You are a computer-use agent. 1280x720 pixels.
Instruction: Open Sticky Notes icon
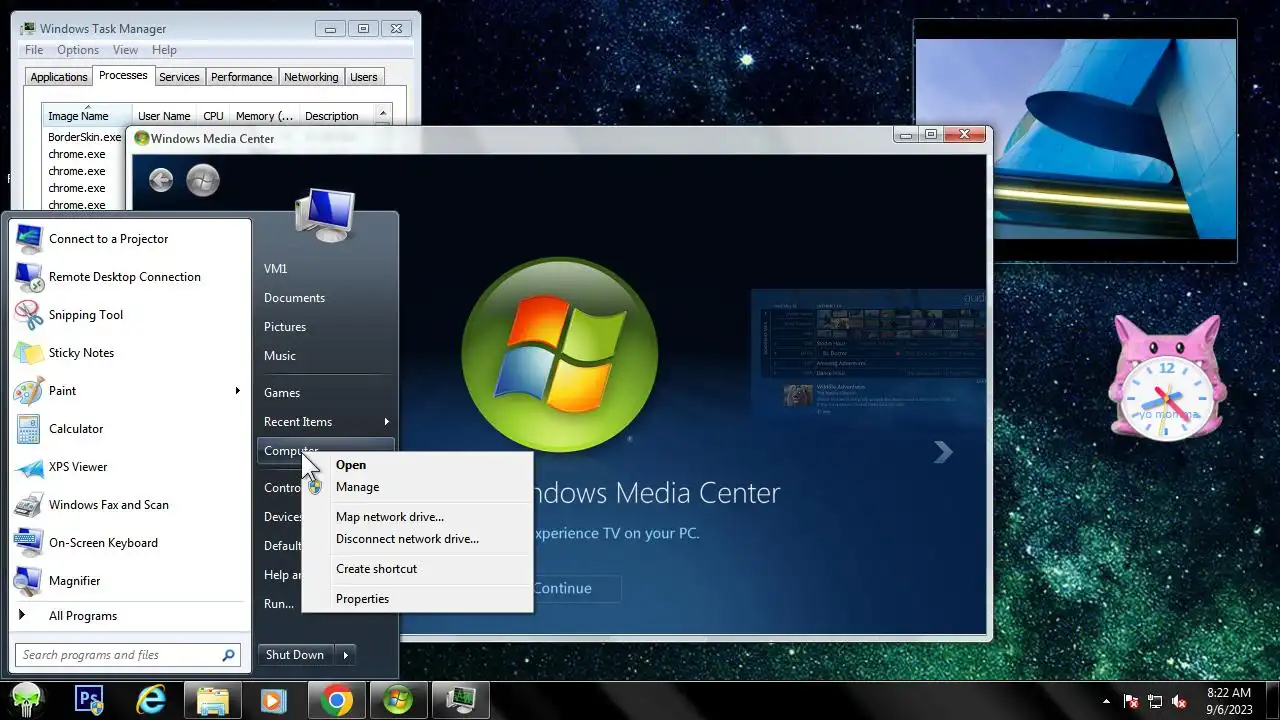[29, 353]
